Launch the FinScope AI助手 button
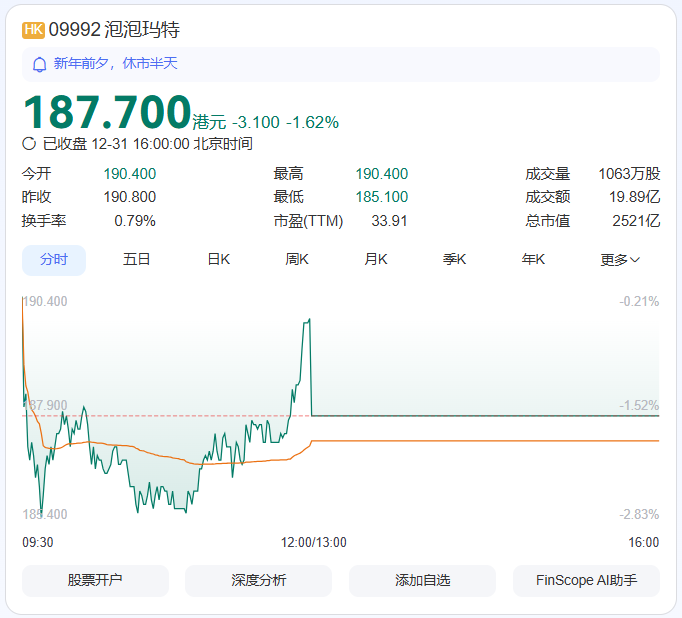The height and width of the screenshot is (618, 682). (x=586, y=580)
